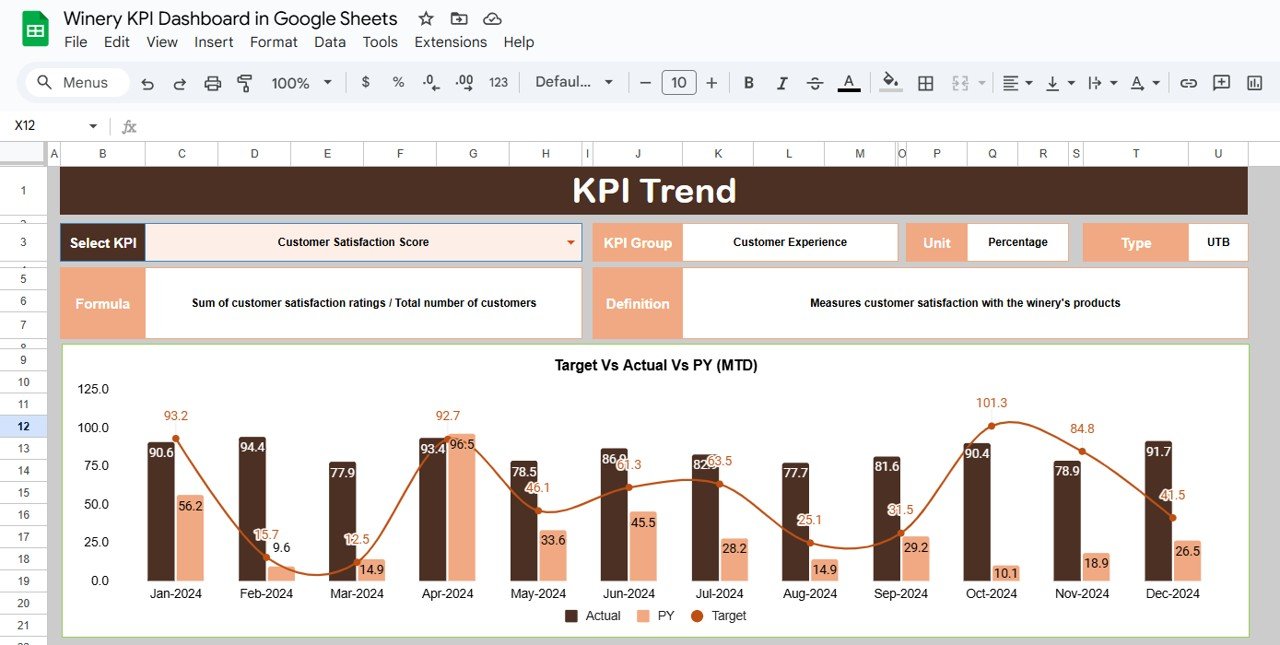Toggle bold formatting
Screen dimensions: 1280x645
click(x=749, y=83)
